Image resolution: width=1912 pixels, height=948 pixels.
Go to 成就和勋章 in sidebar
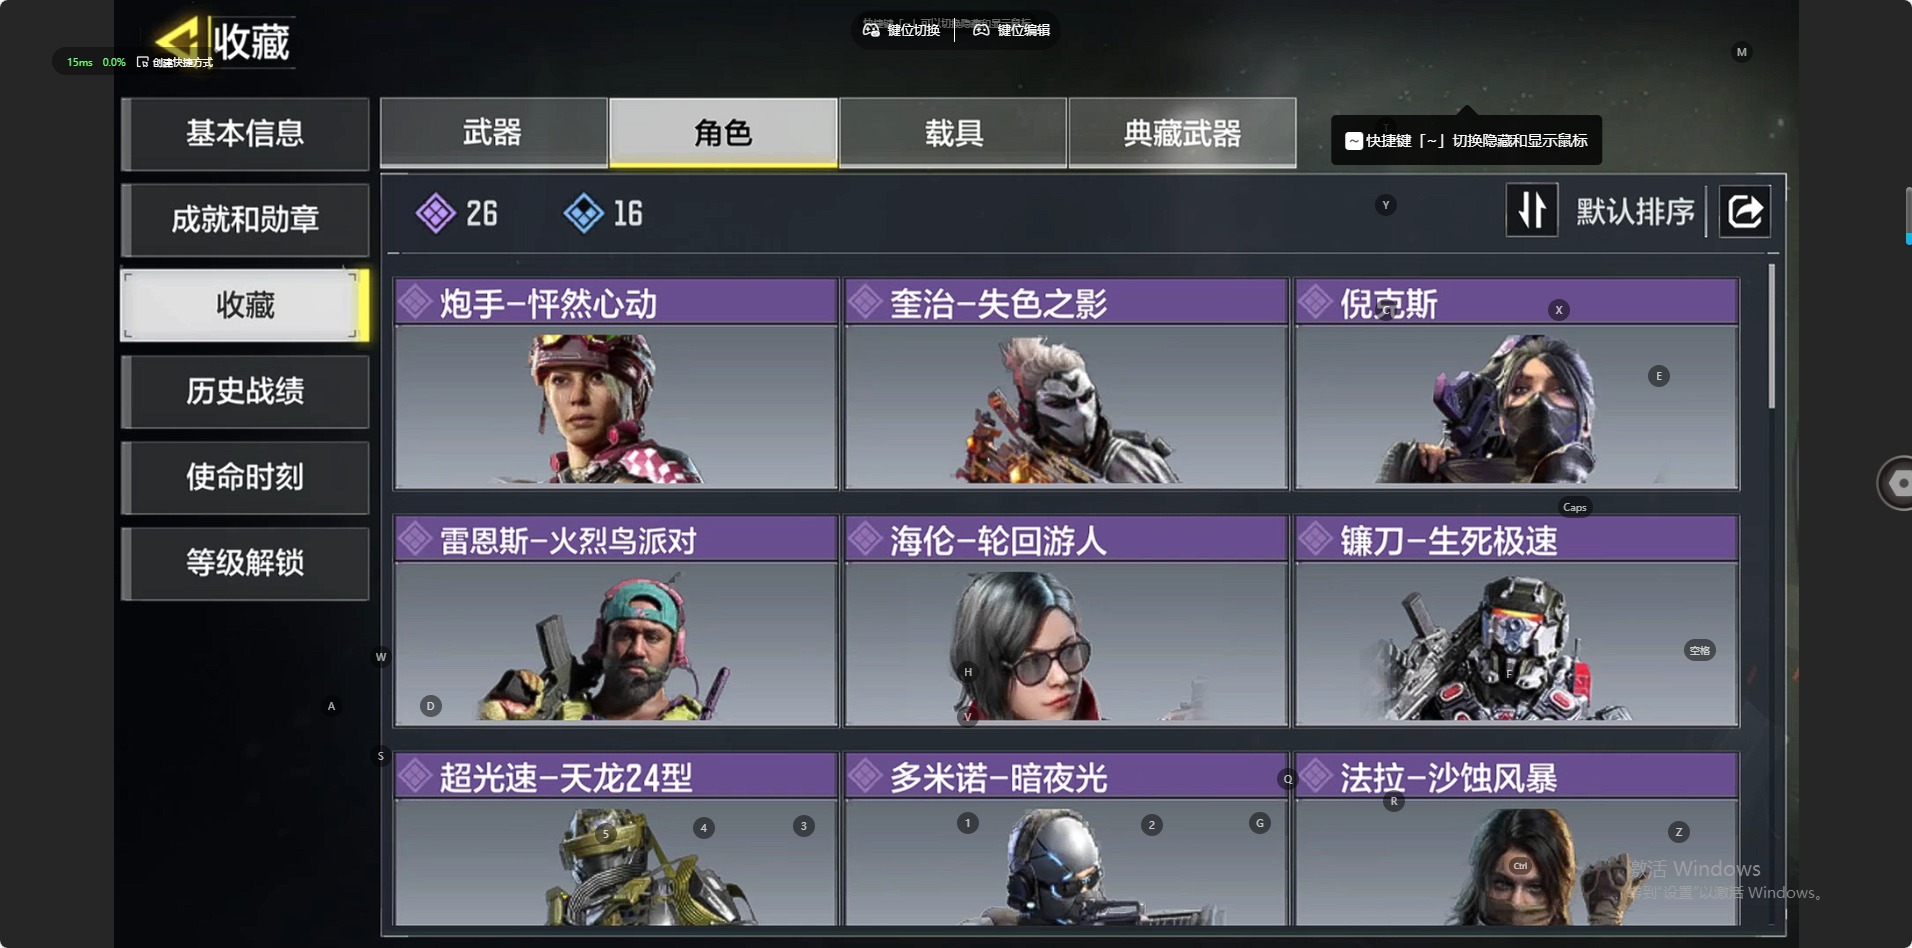[245, 219]
